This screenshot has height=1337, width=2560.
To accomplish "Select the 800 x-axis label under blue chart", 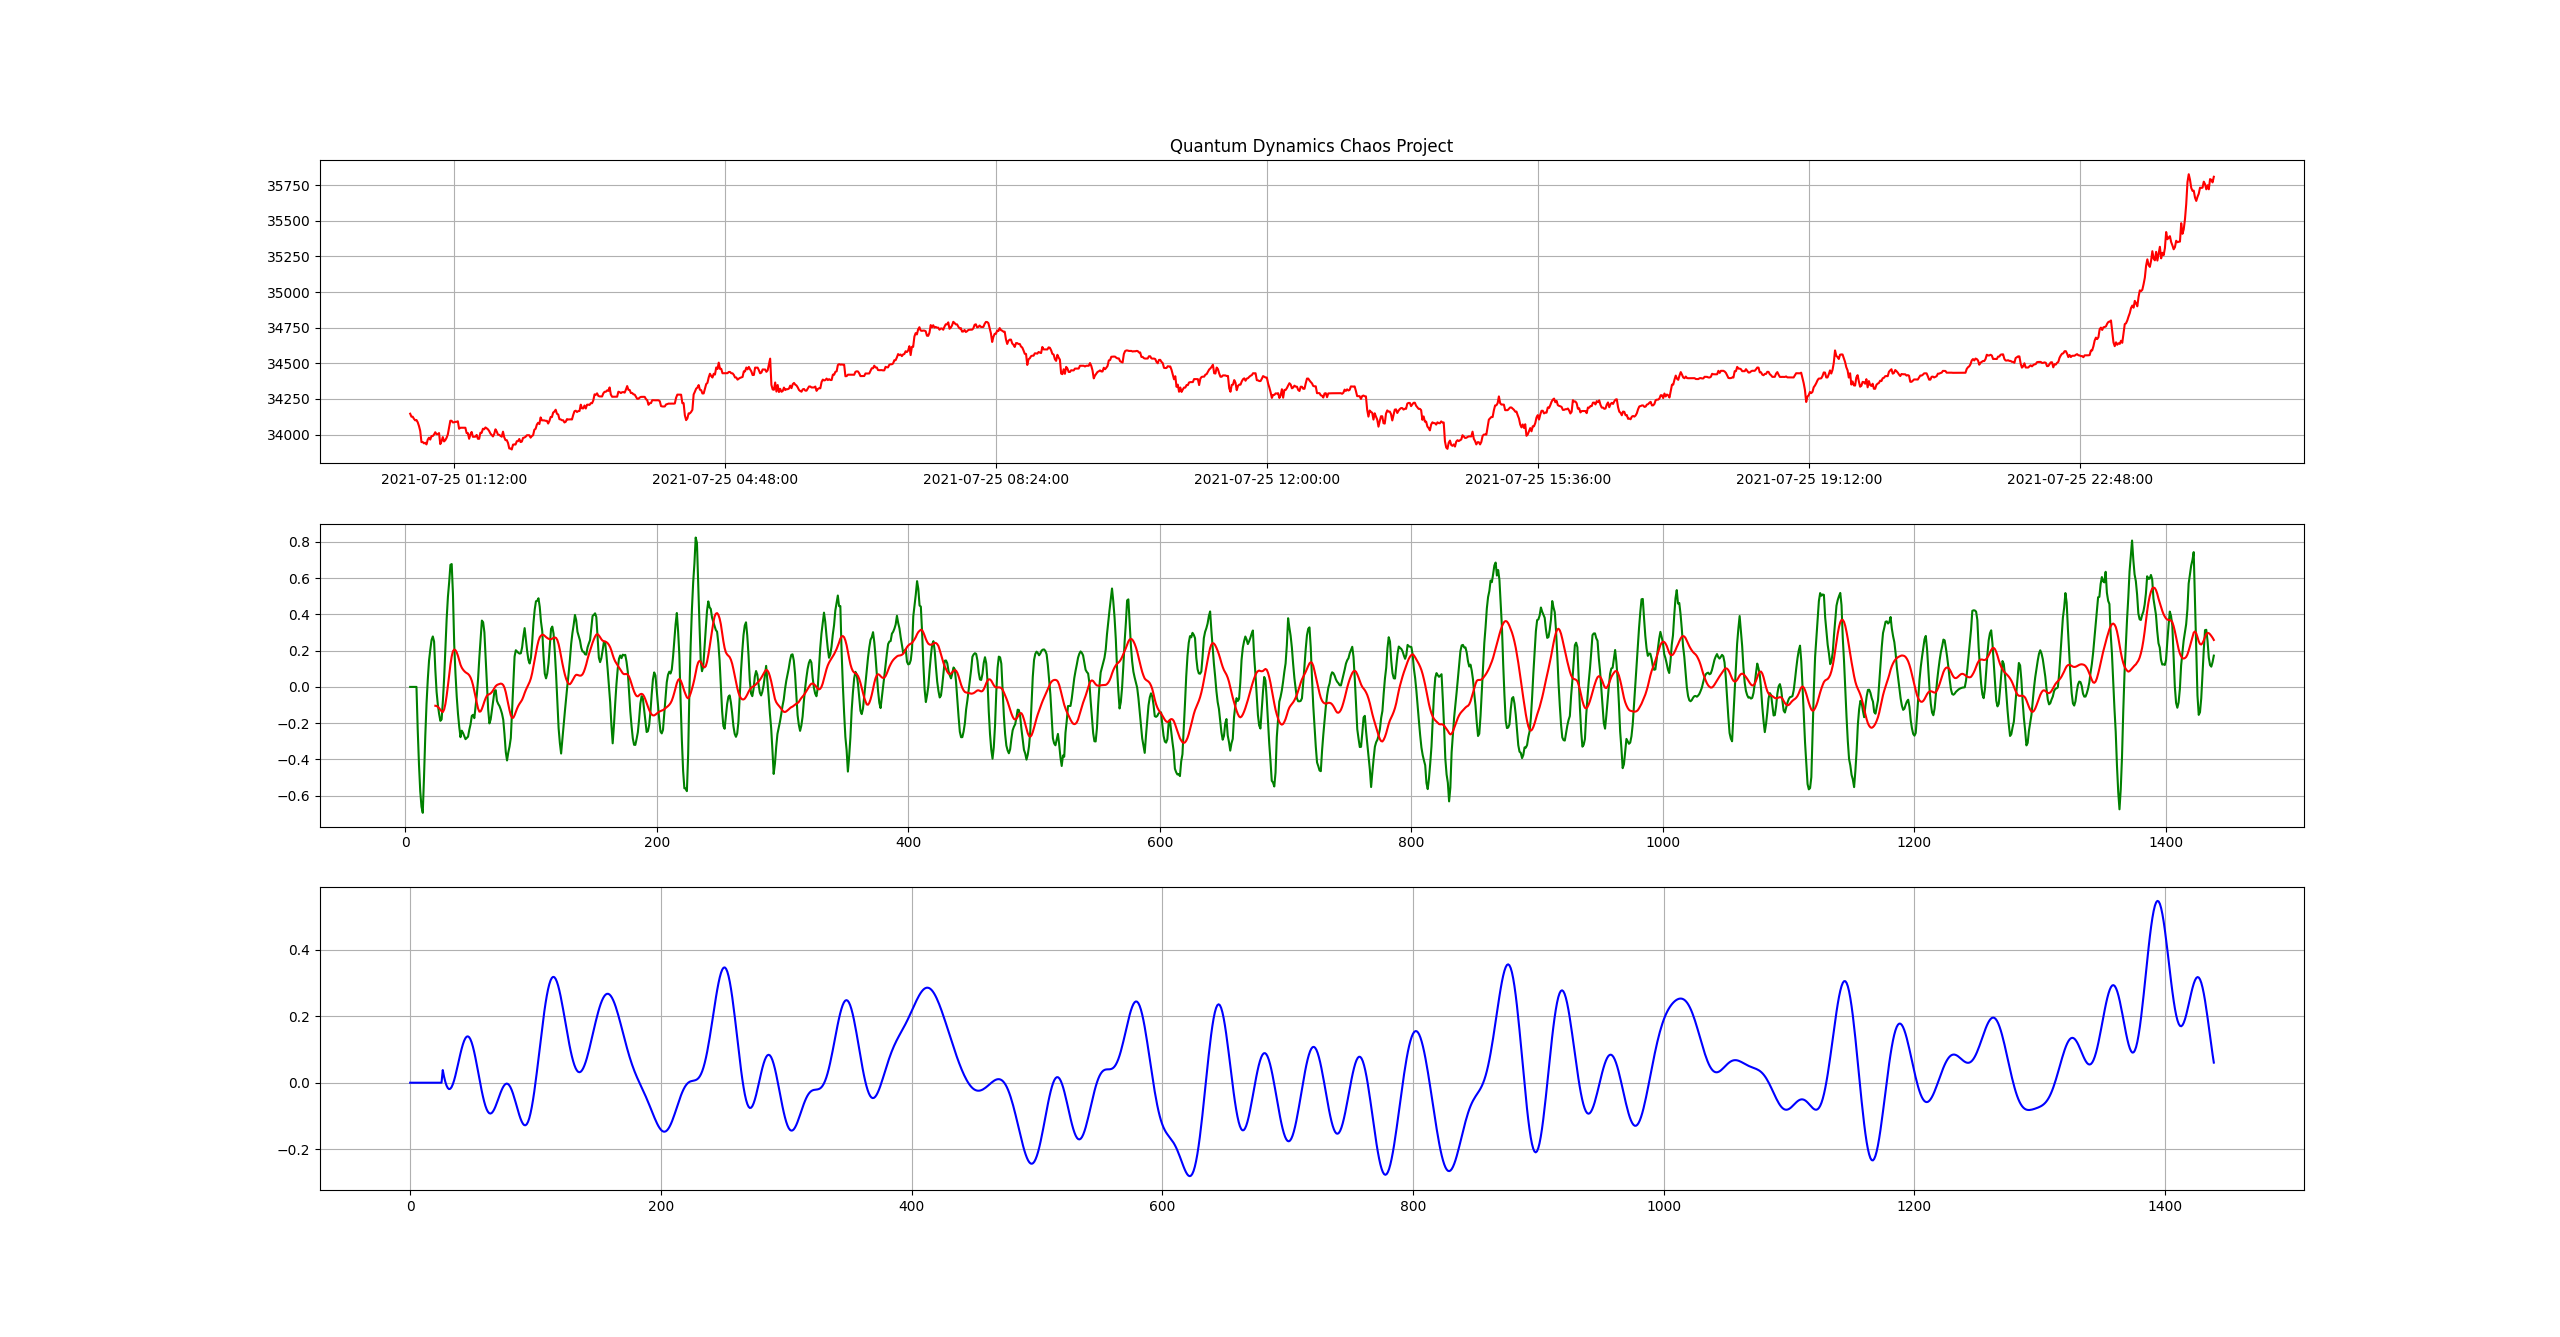I will pos(1413,1206).
